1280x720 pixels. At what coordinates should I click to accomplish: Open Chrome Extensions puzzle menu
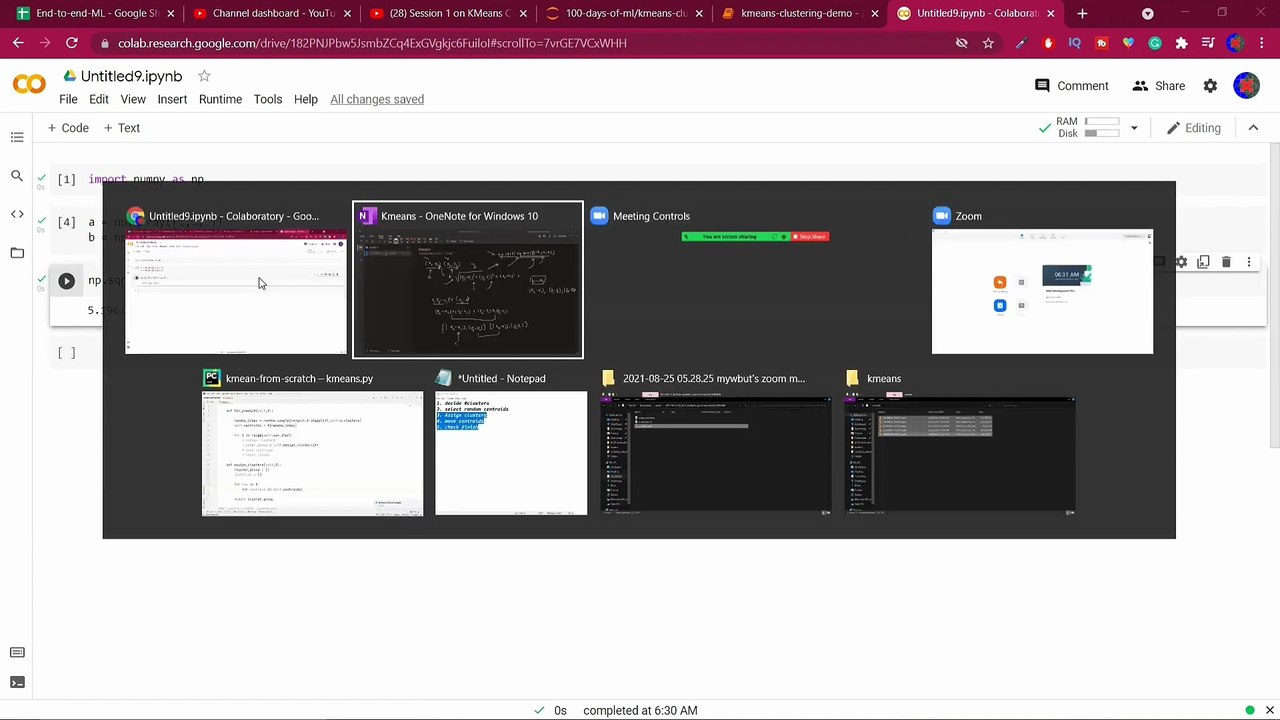click(x=1182, y=43)
